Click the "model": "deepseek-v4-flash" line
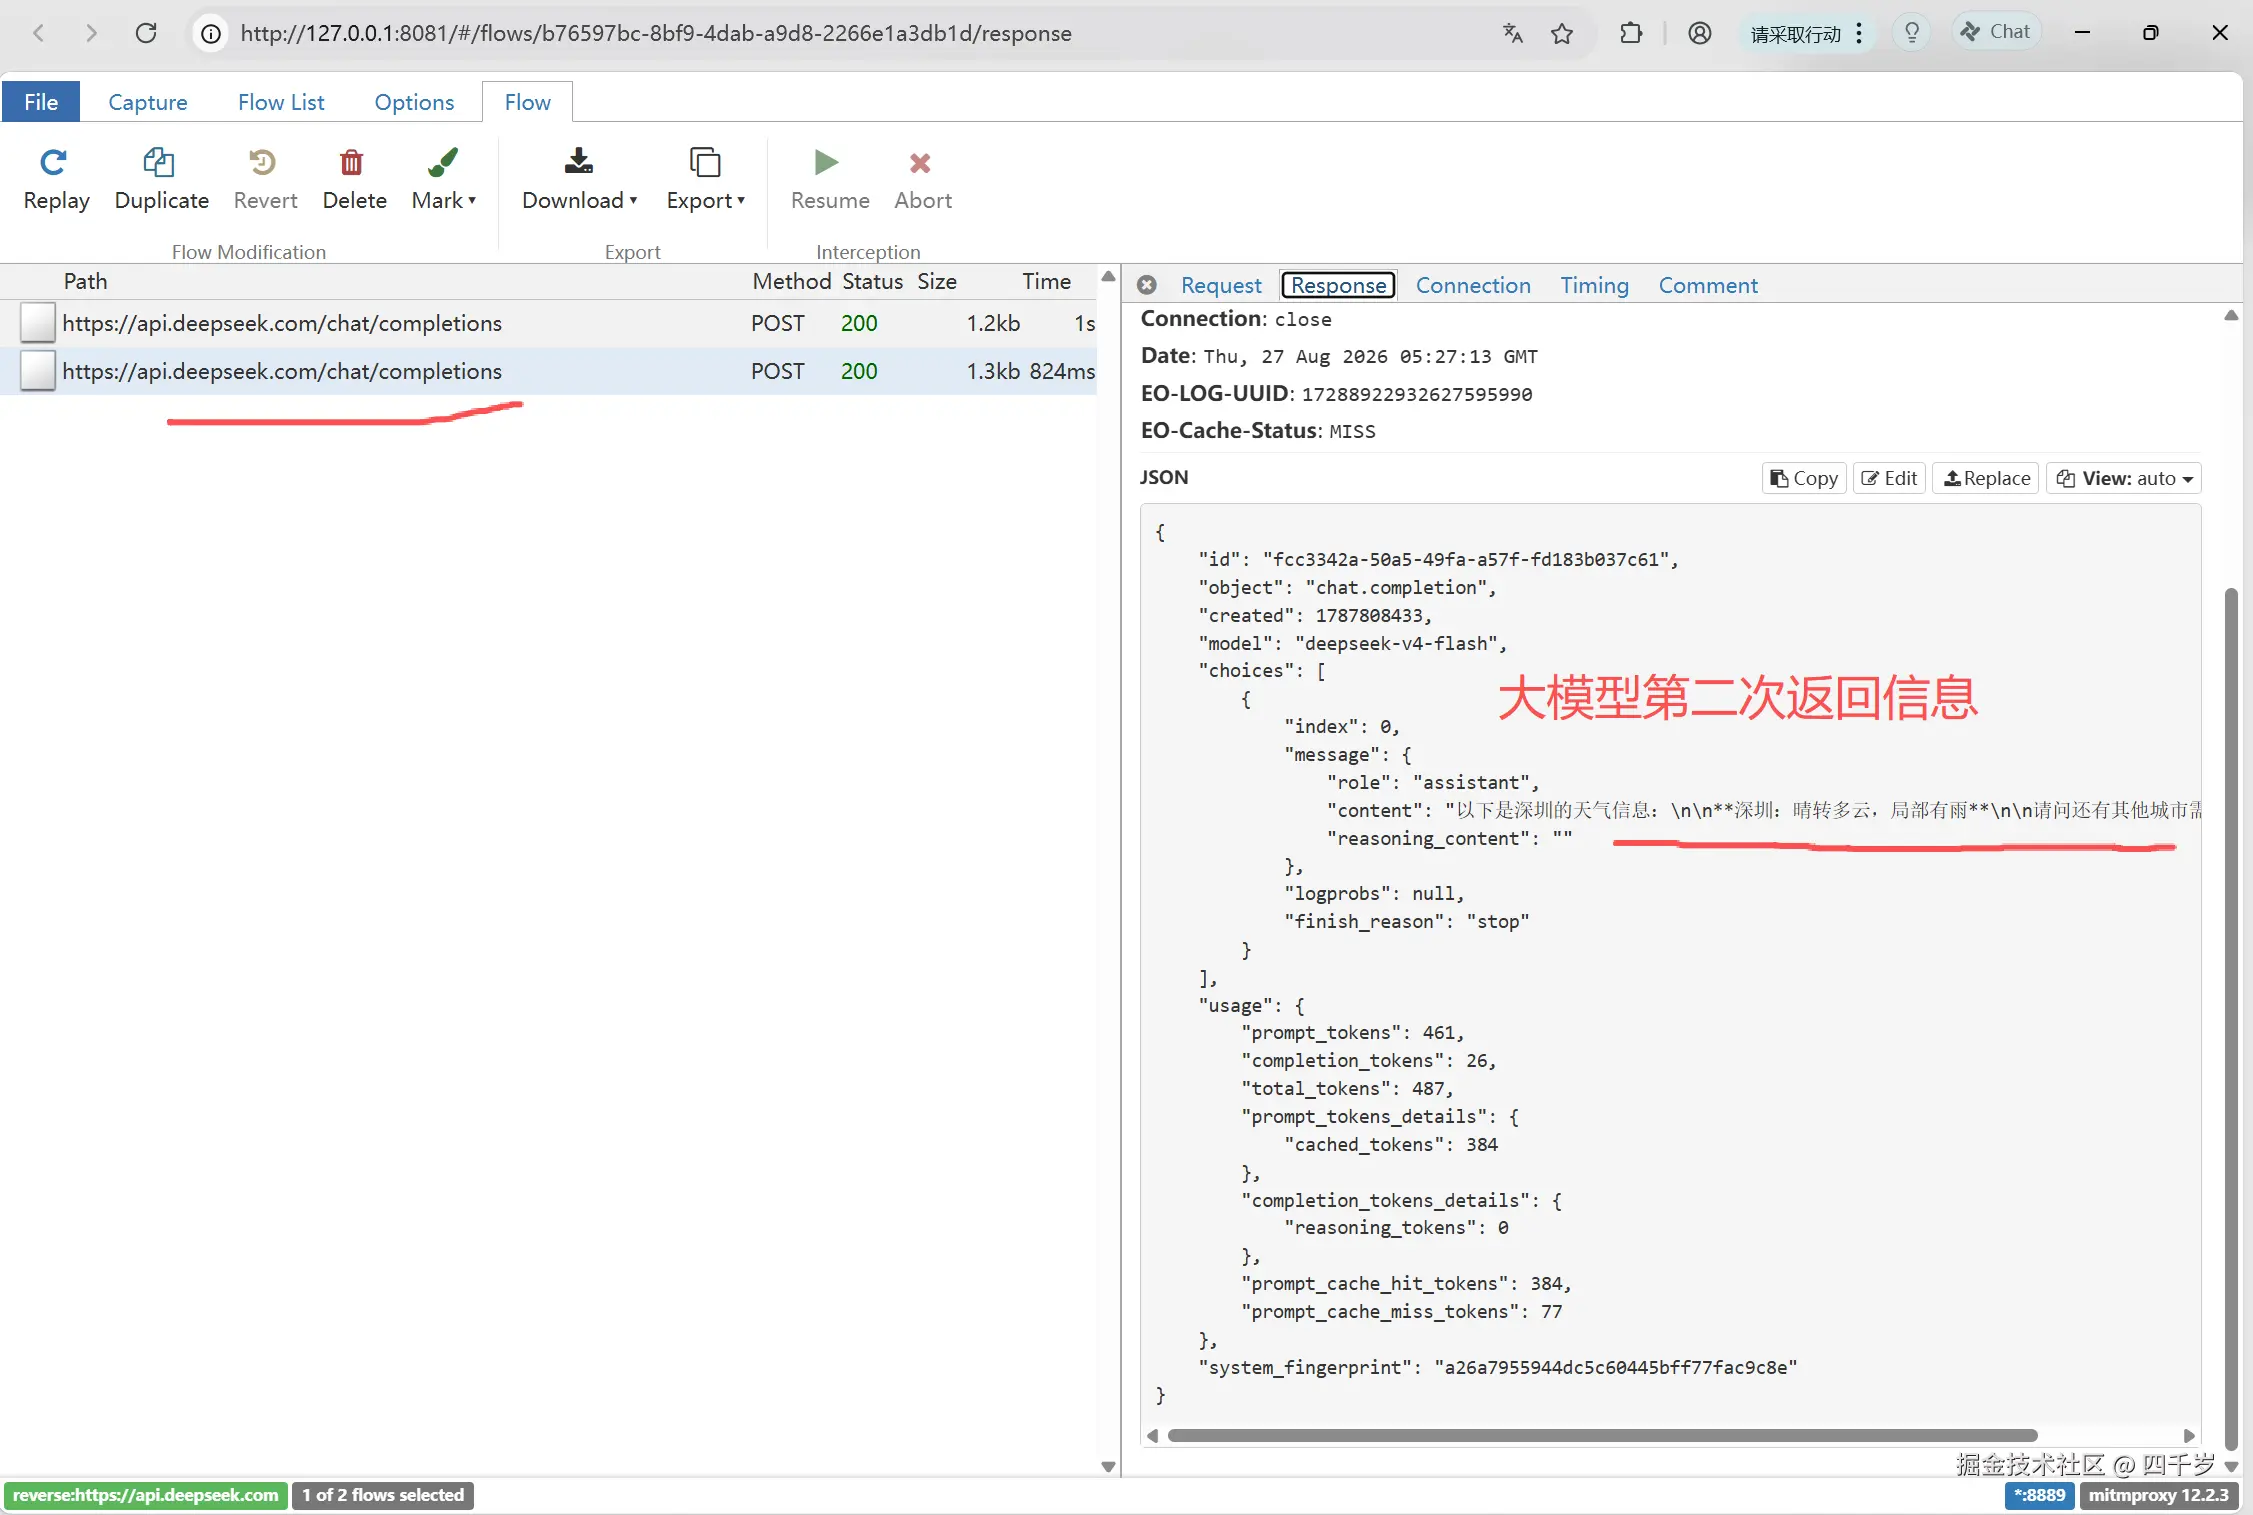This screenshot has height=1515, width=2253. click(1352, 643)
